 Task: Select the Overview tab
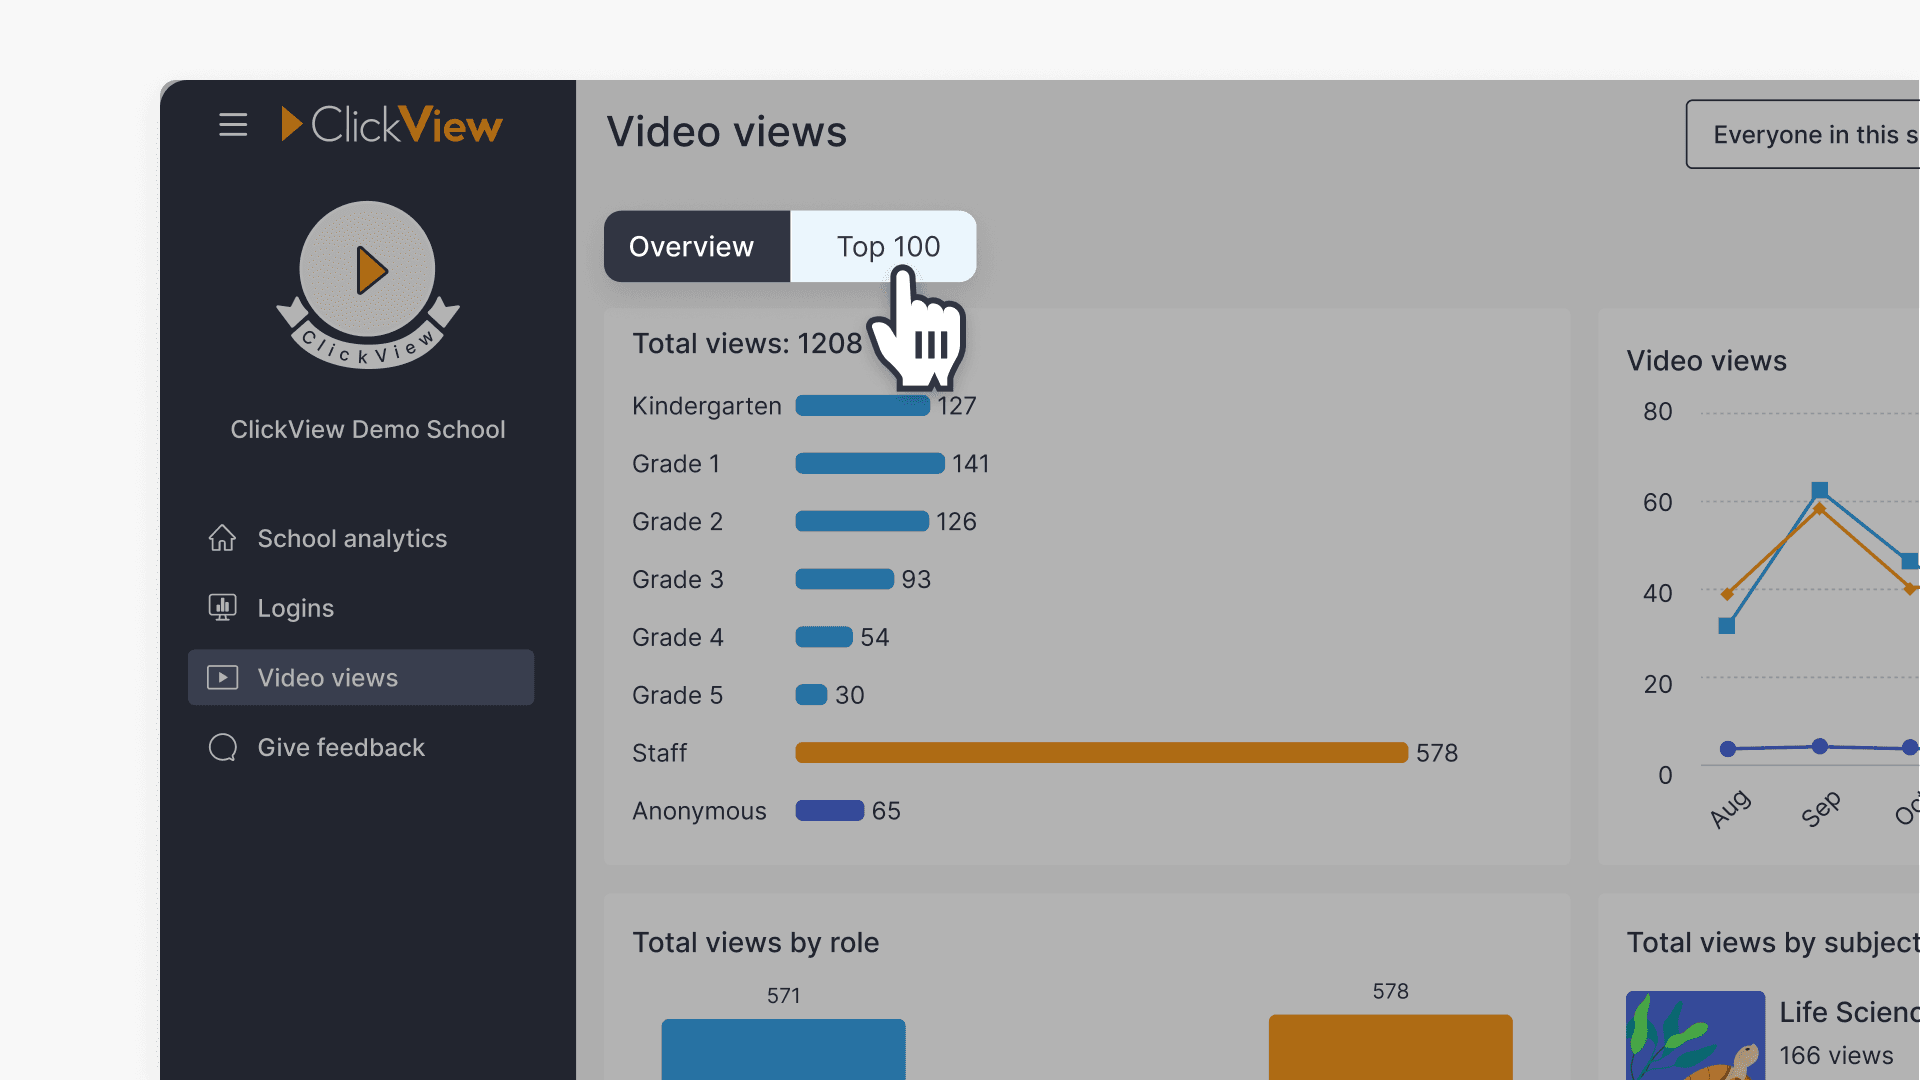tap(692, 246)
